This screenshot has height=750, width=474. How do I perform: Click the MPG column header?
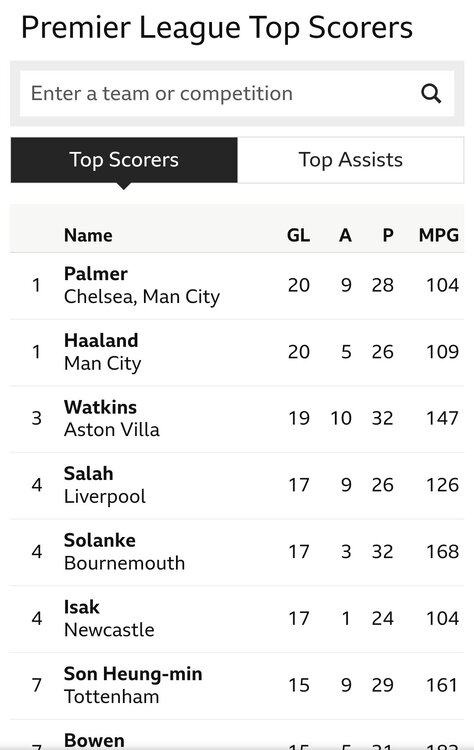click(439, 235)
